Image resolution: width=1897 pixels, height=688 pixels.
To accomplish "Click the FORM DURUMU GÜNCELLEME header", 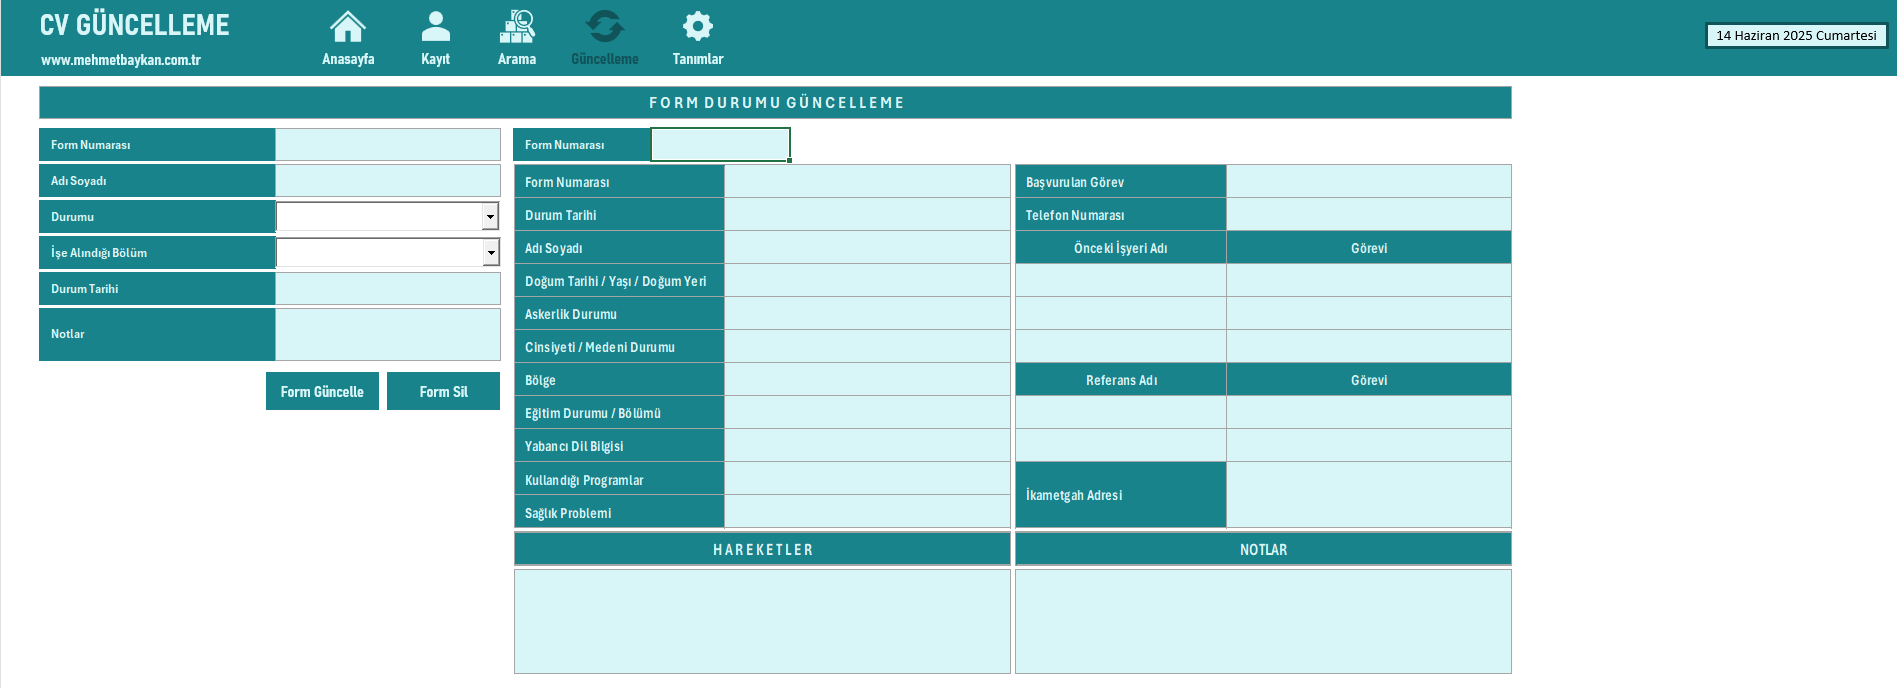I will pyautogui.click(x=776, y=102).
